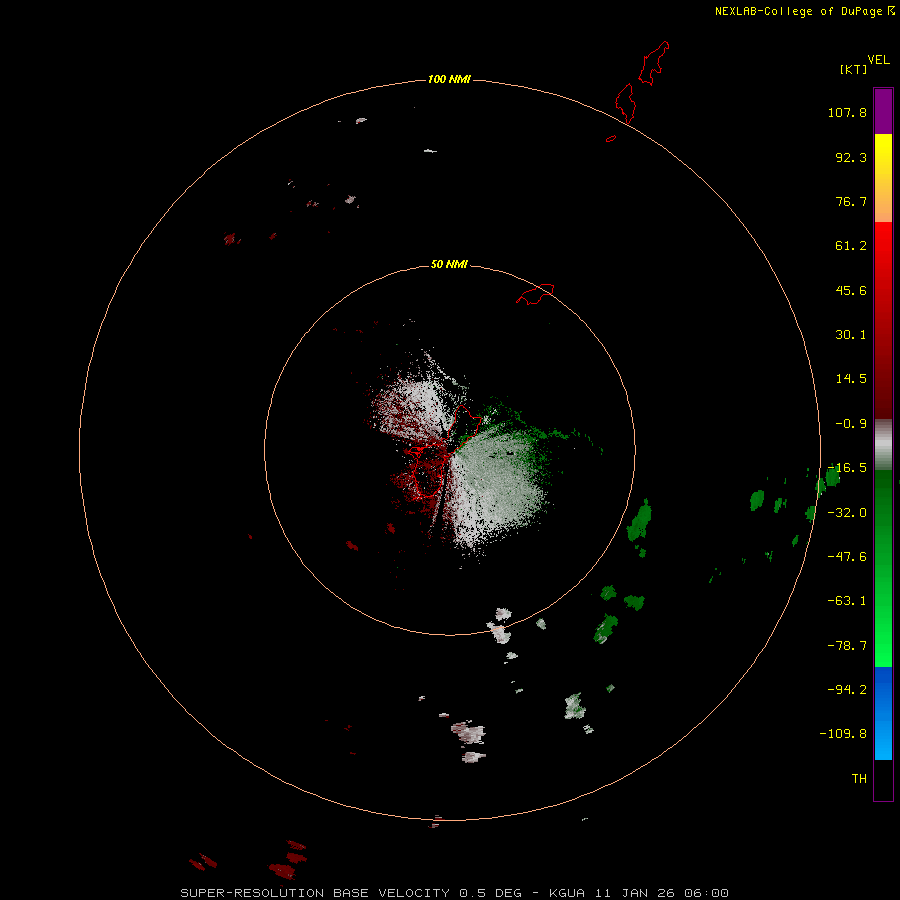
Task: Click the 107.8 velocity scale value
Action: tap(847, 112)
